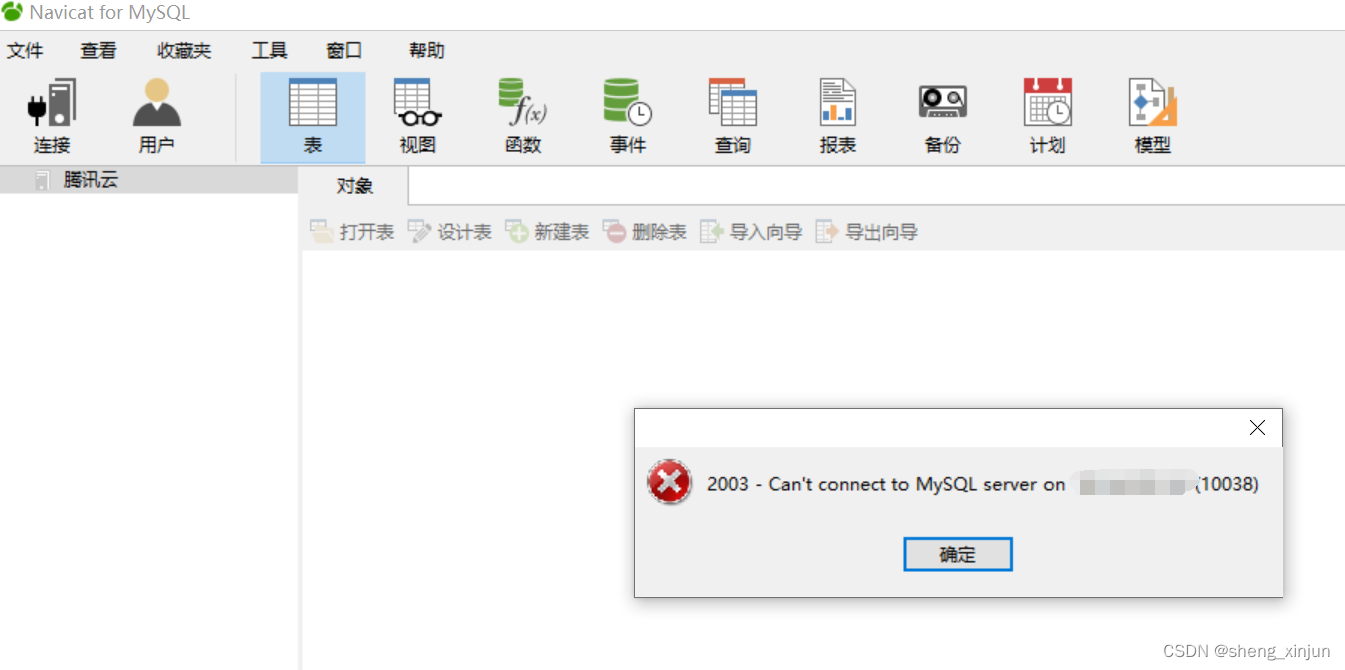Image resolution: width=1345 pixels, height=670 pixels.
Task: Switch to 视图 views
Action: tap(418, 117)
